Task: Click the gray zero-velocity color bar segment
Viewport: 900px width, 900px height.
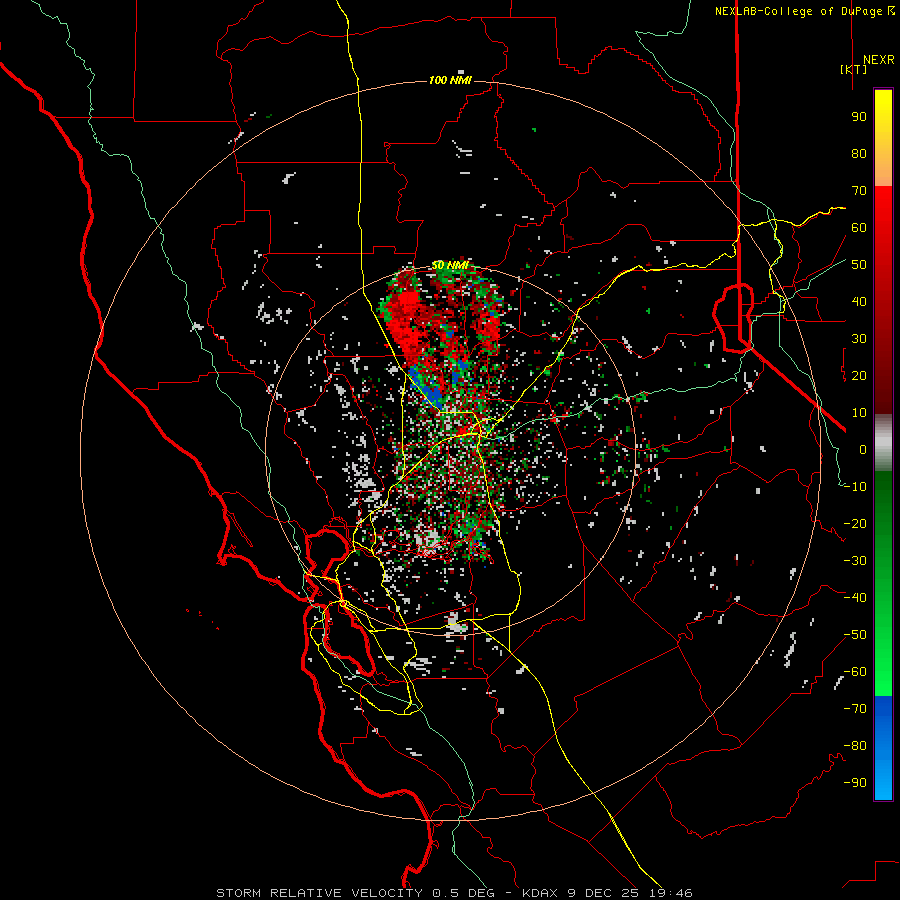Action: point(883,443)
